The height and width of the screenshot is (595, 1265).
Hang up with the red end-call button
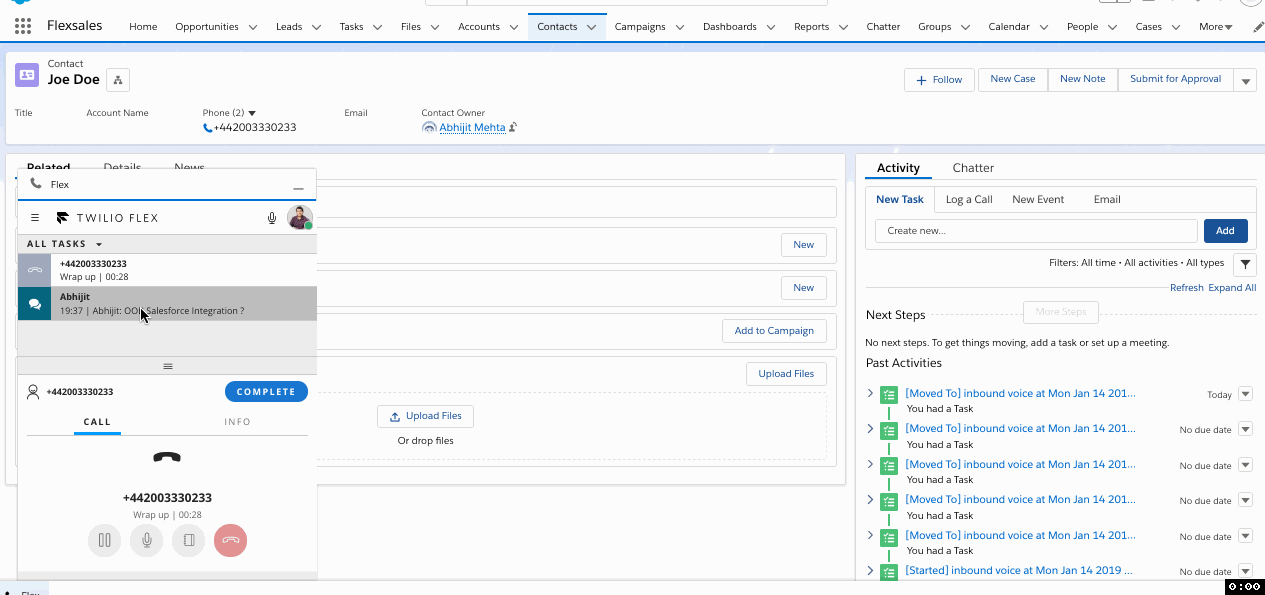pyautogui.click(x=230, y=541)
